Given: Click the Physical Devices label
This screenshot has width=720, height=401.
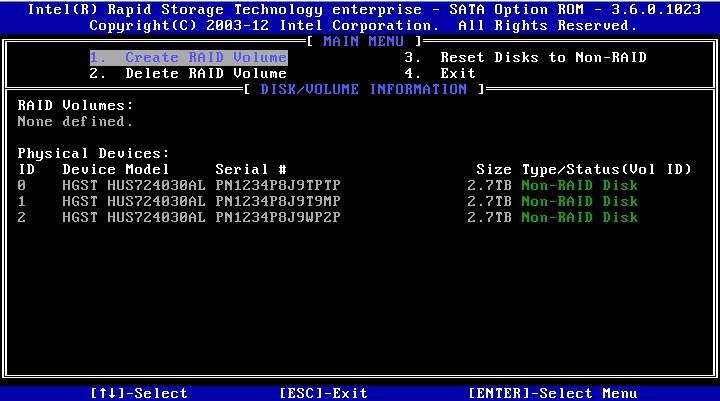Looking at the screenshot, I should pos(93,153).
